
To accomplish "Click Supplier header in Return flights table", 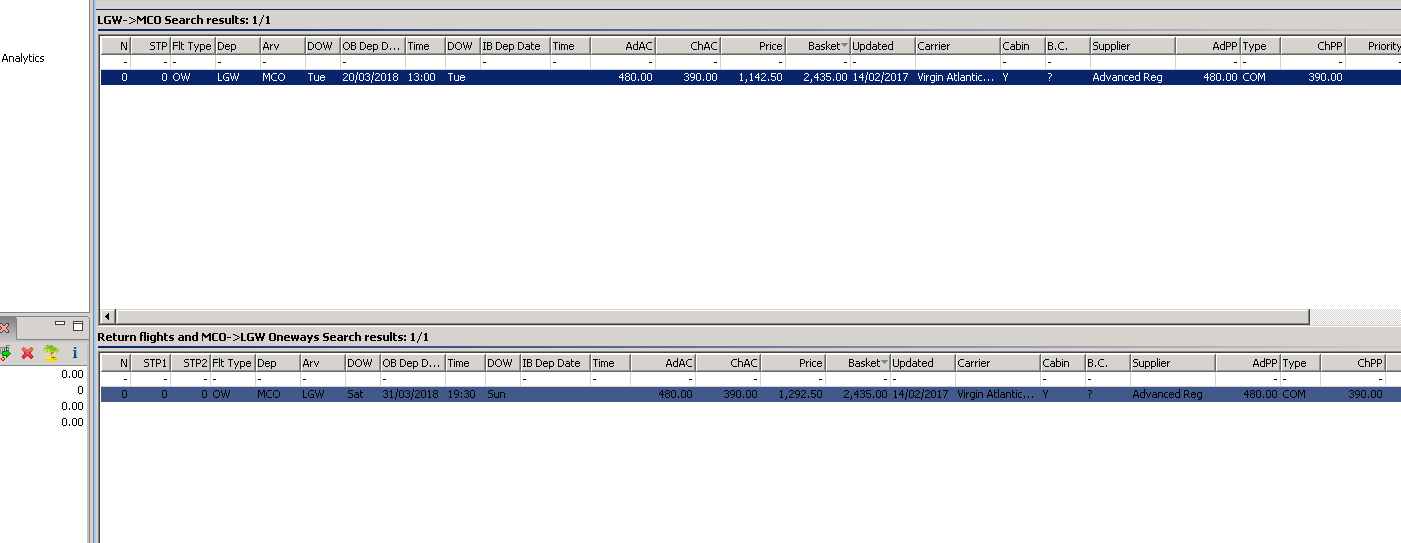I will (x=1173, y=363).
